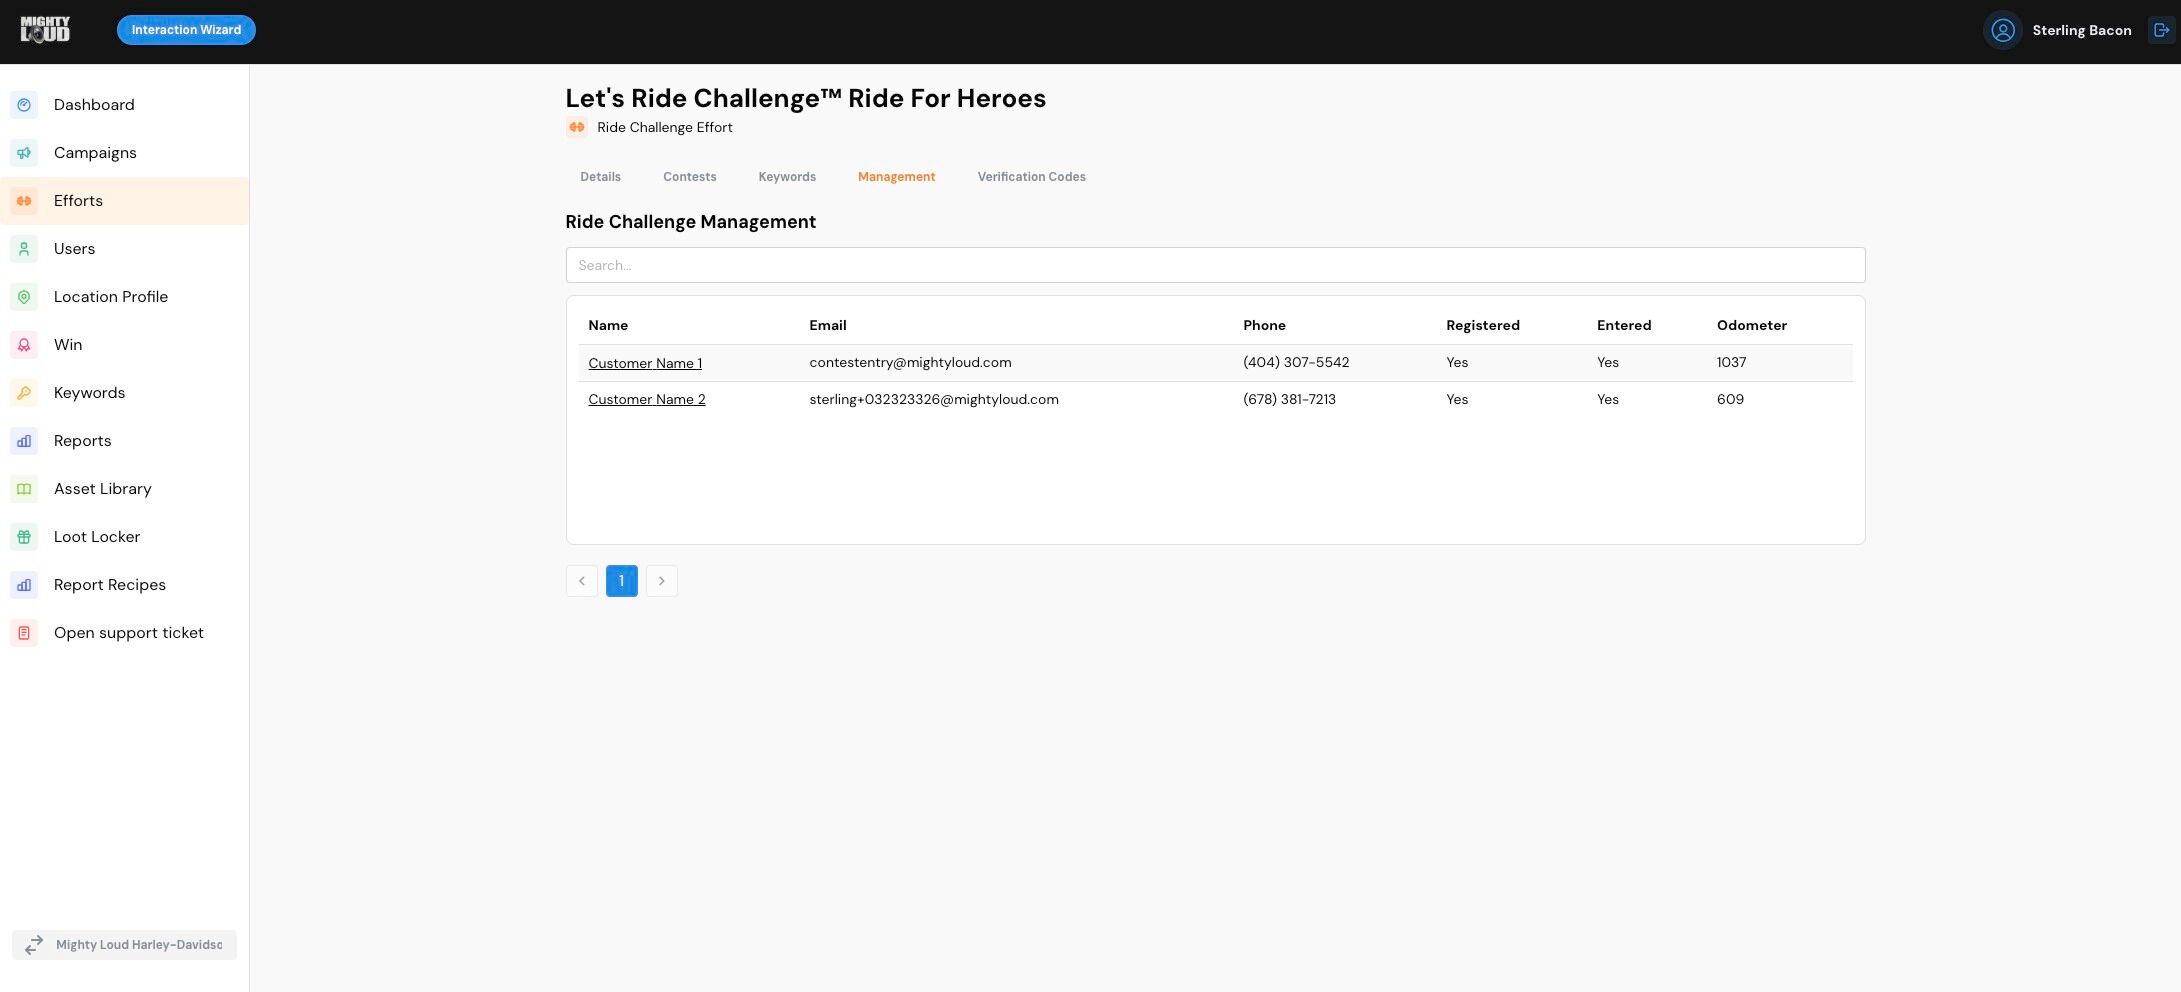Open the user profile avatar icon
Screen dimensions: 2181x992
pos(2002,30)
